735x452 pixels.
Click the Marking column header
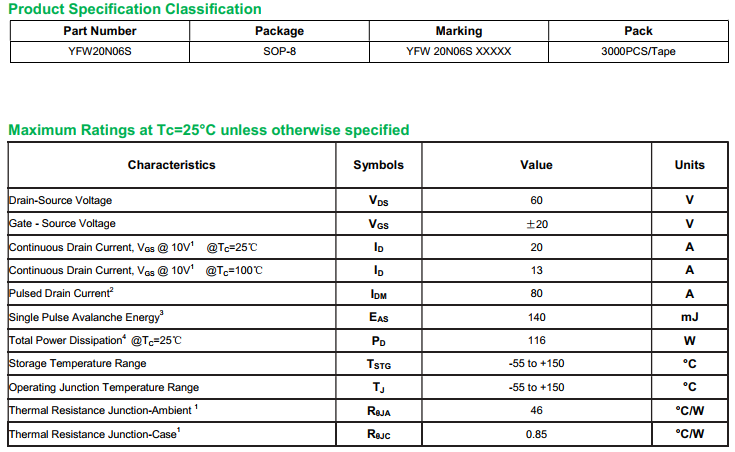pos(458,31)
